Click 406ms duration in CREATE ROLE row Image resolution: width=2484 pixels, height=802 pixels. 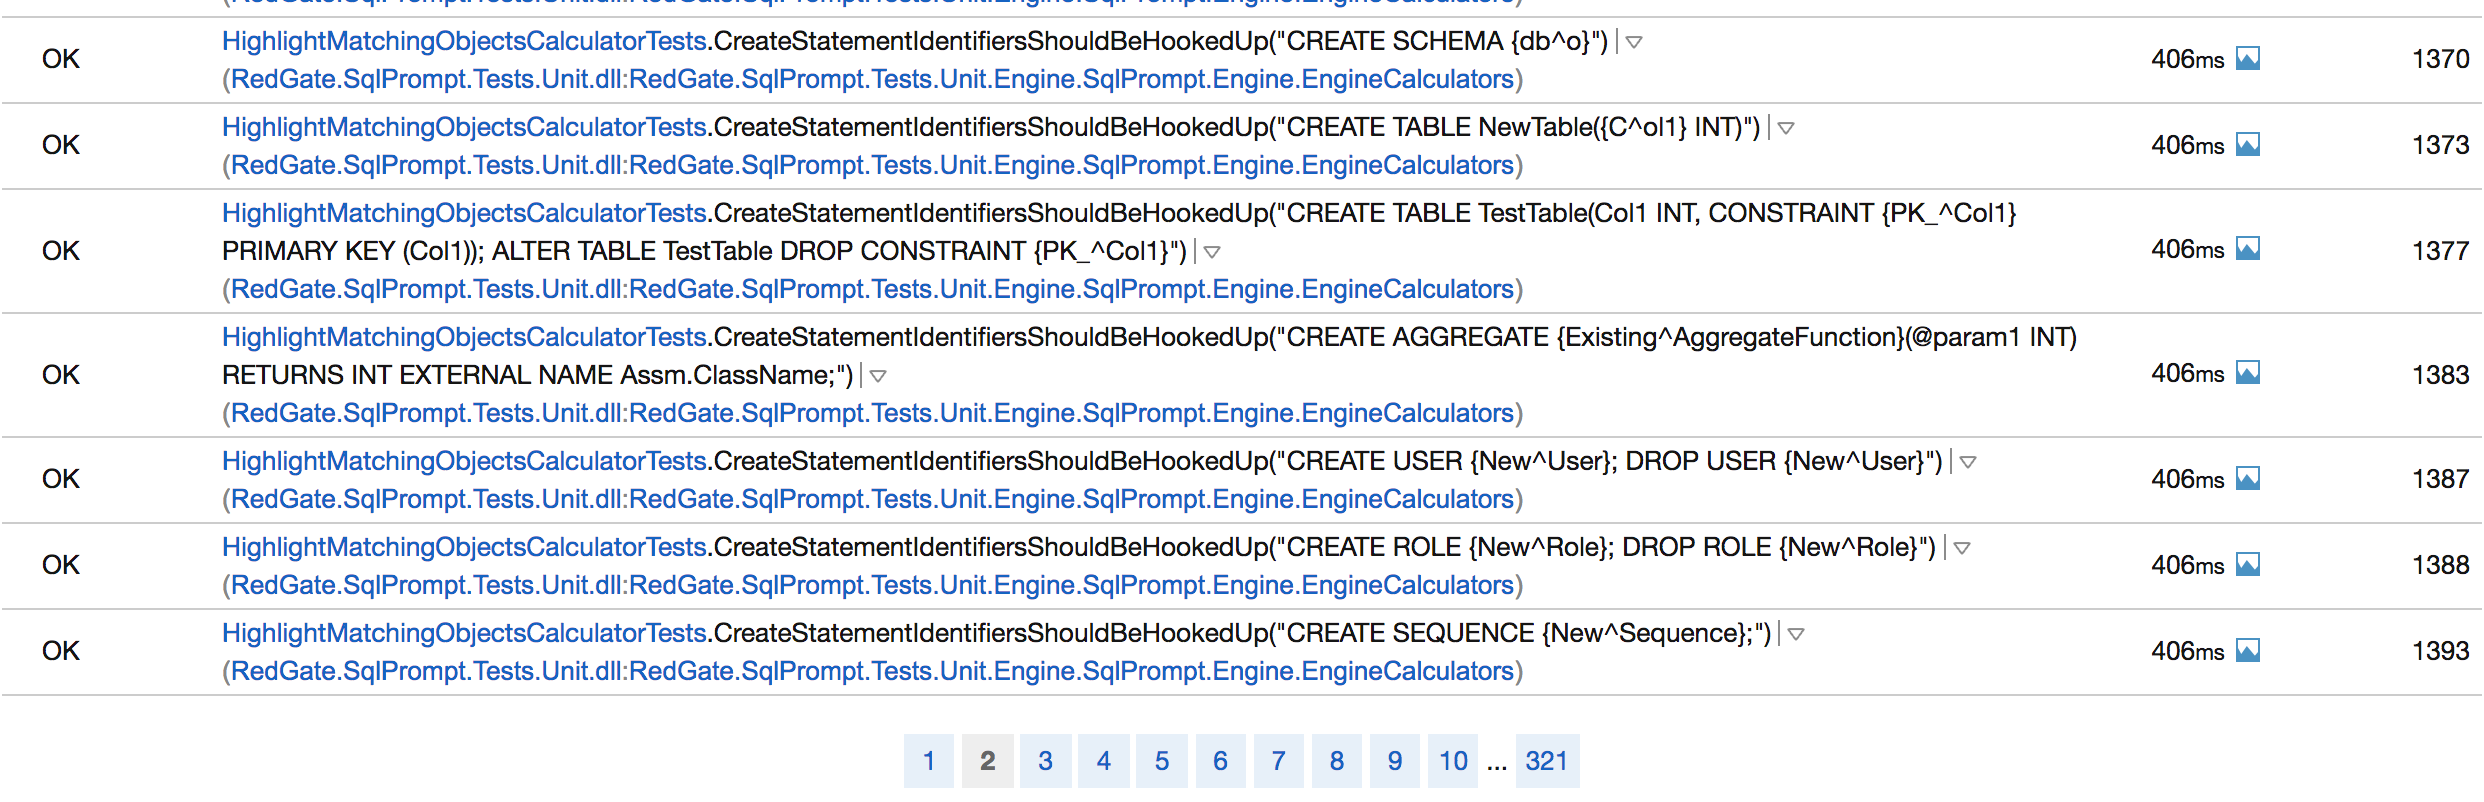coord(2188,566)
